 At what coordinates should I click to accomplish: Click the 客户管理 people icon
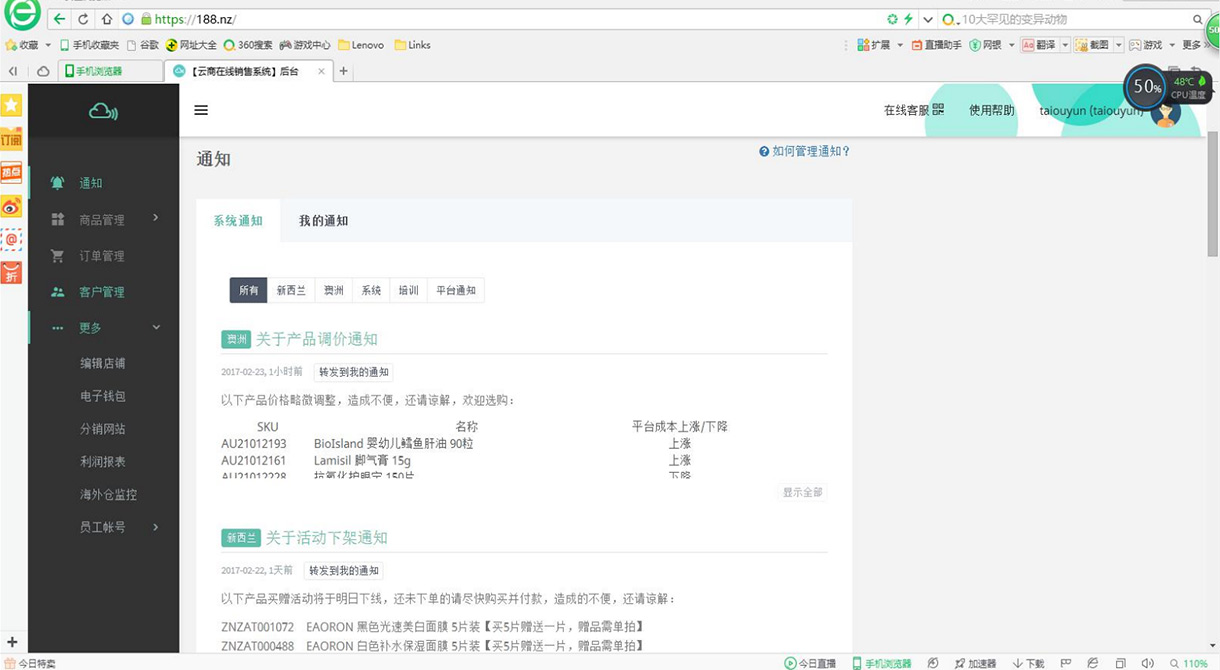coord(58,292)
